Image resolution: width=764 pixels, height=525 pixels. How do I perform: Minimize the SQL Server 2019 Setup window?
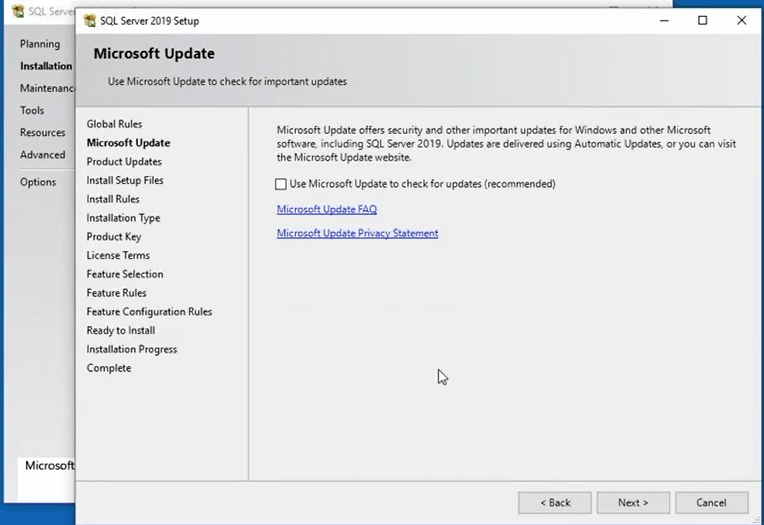(x=664, y=20)
